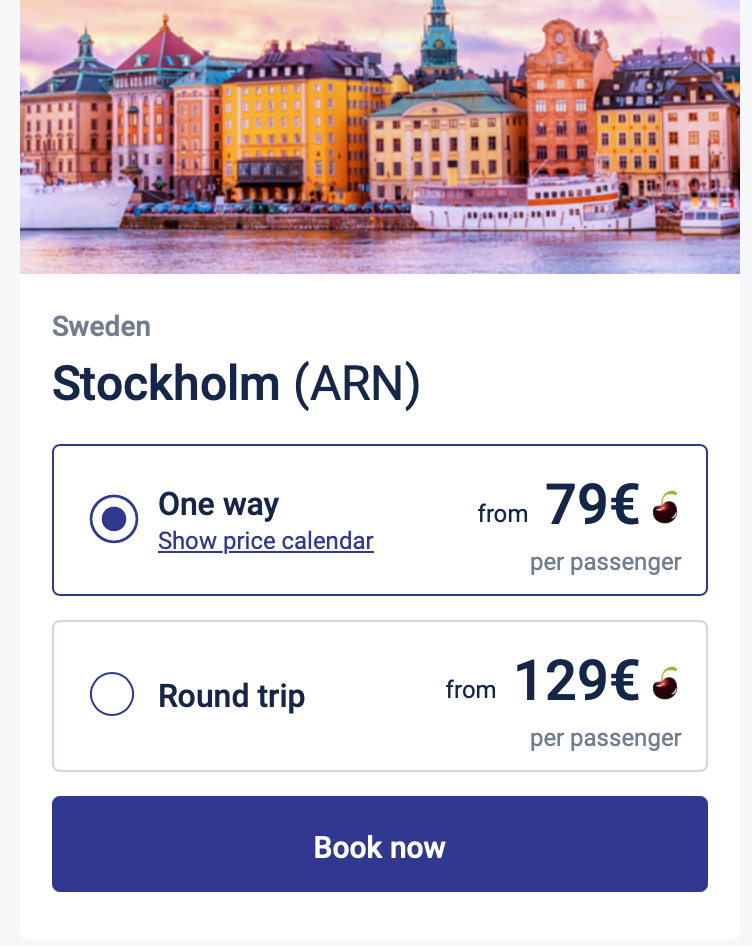Click the cherry icon beside the 79€ price
This screenshot has width=752, height=946.
[x=665, y=507]
